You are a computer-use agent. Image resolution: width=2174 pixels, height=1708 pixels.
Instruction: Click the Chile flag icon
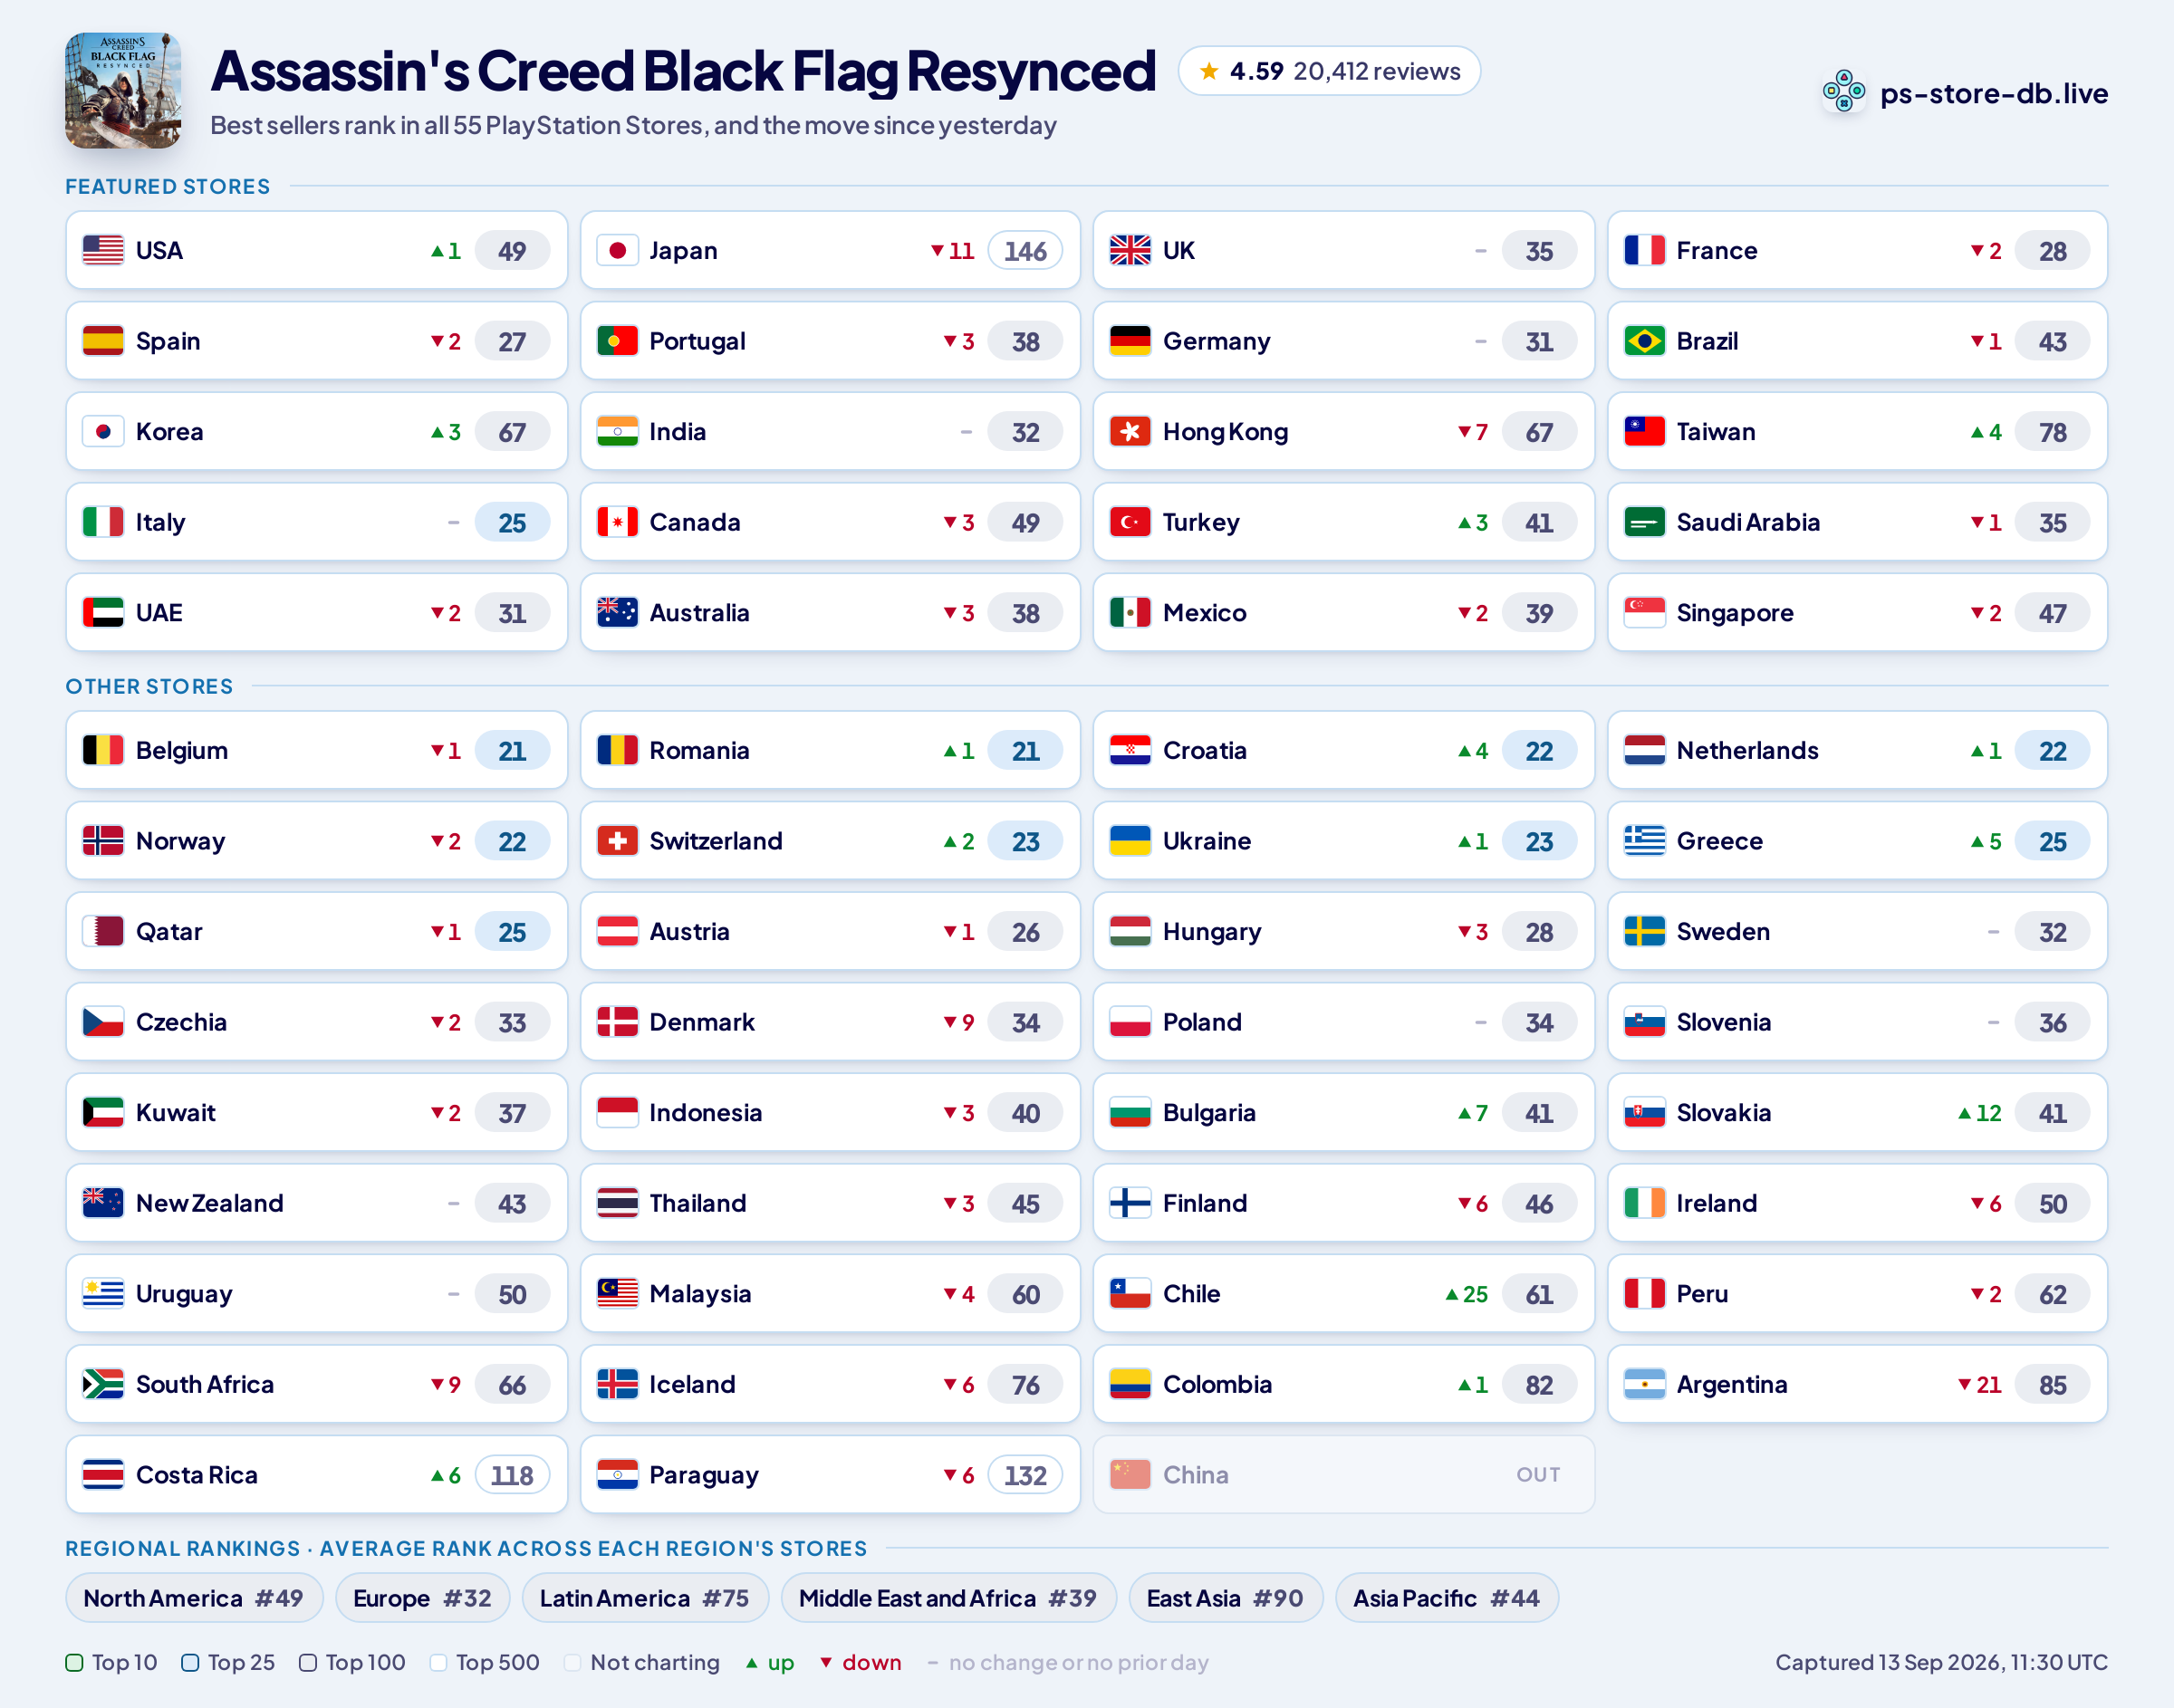point(1130,1293)
